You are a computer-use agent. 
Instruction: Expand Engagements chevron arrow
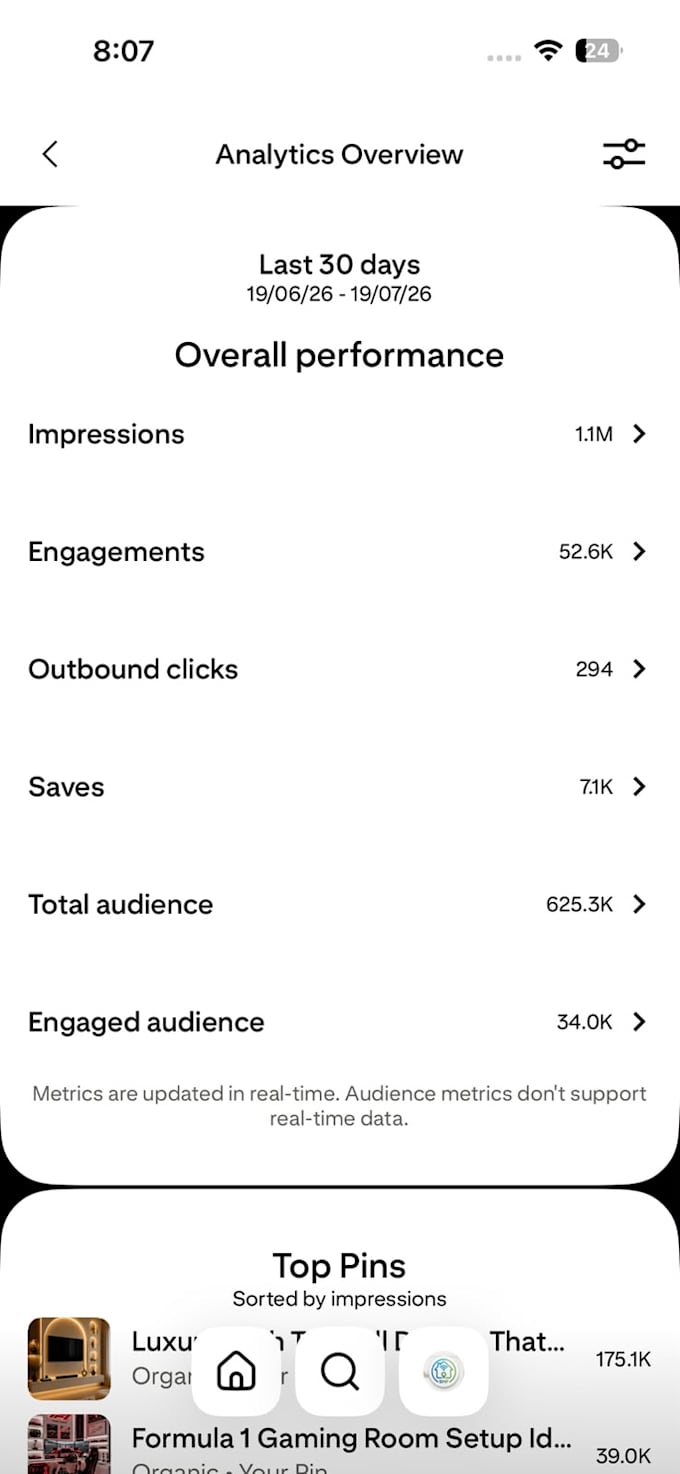point(639,552)
